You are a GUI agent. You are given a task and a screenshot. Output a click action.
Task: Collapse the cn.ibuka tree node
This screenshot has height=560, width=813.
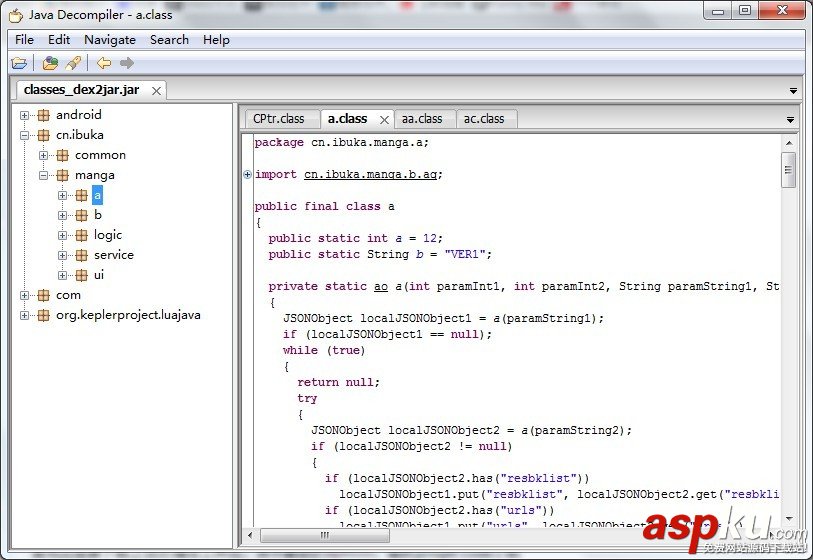pos(24,135)
